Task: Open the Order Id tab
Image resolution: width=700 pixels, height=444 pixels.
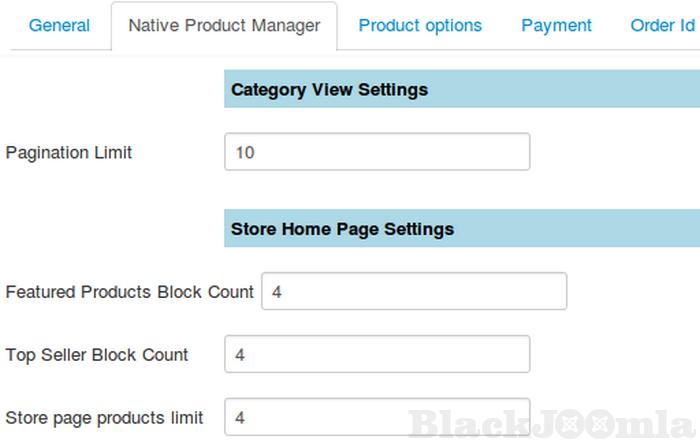Action: click(x=662, y=26)
